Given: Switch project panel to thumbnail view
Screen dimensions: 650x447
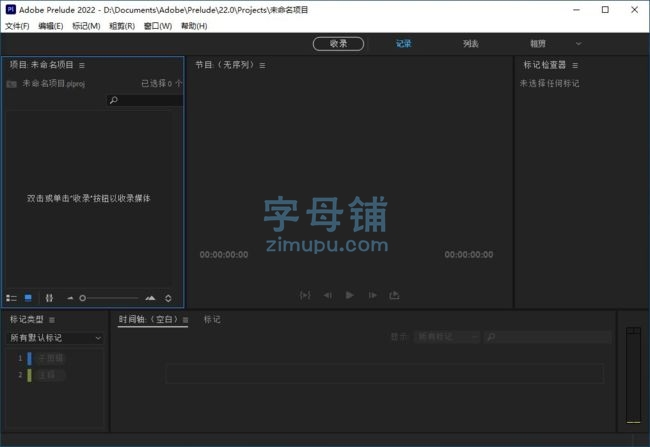Looking at the screenshot, I should (x=28, y=298).
